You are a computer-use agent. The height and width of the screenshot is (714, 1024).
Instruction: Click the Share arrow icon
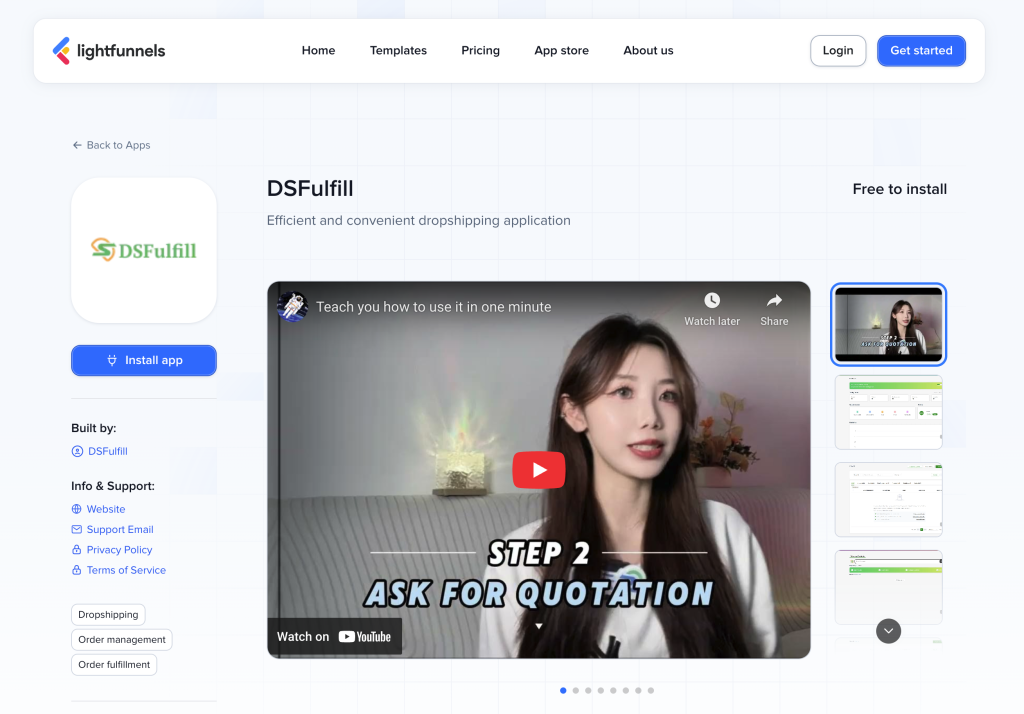tap(774, 301)
